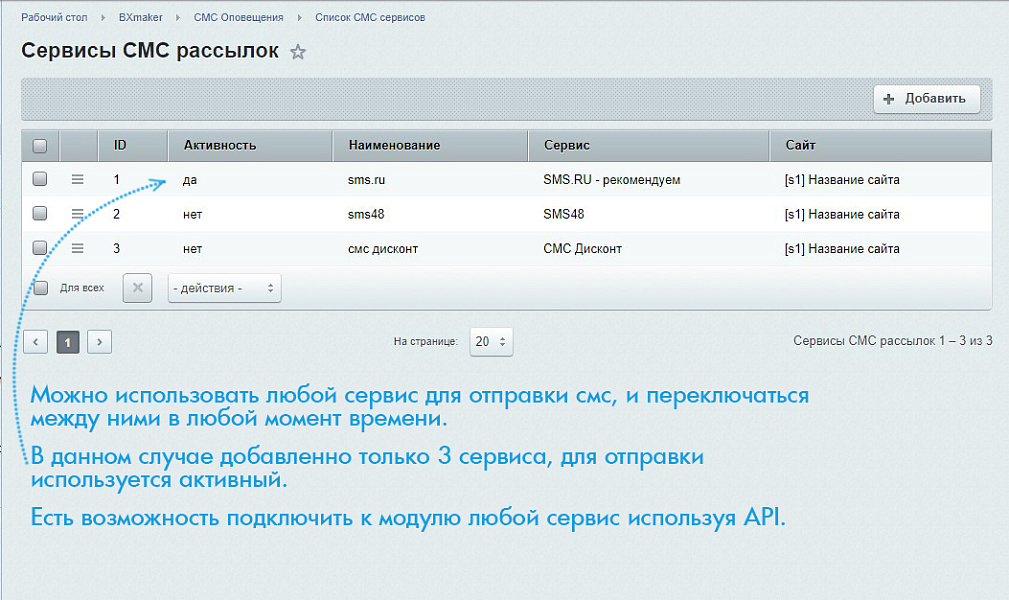Check the select-all checkbox in table header

(39, 145)
